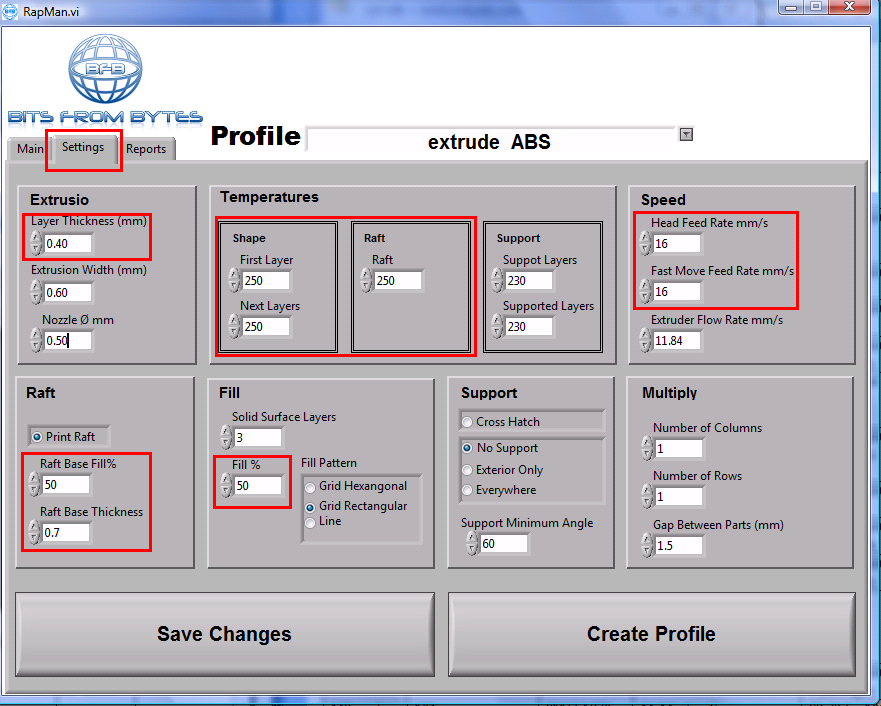Click the Number of Columns input field
This screenshot has height=706, width=881.
[x=679, y=449]
